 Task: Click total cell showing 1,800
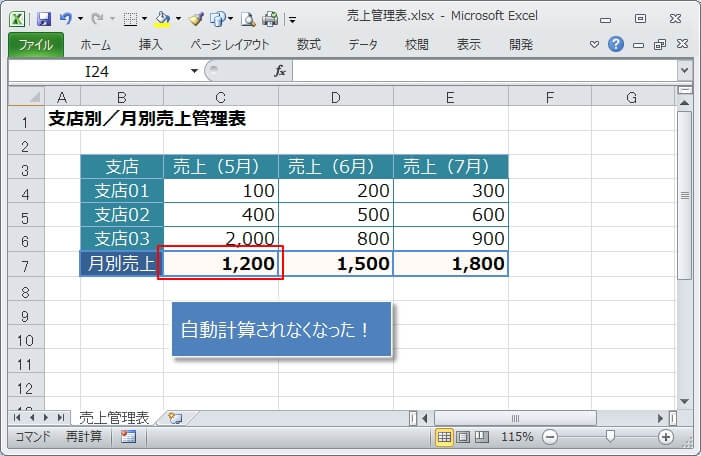[451, 264]
